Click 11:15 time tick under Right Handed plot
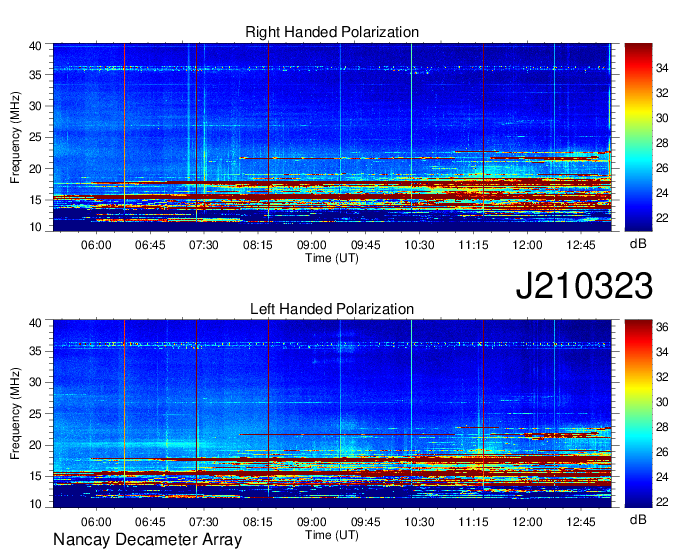Screen dimensions: 680x552 474,245
